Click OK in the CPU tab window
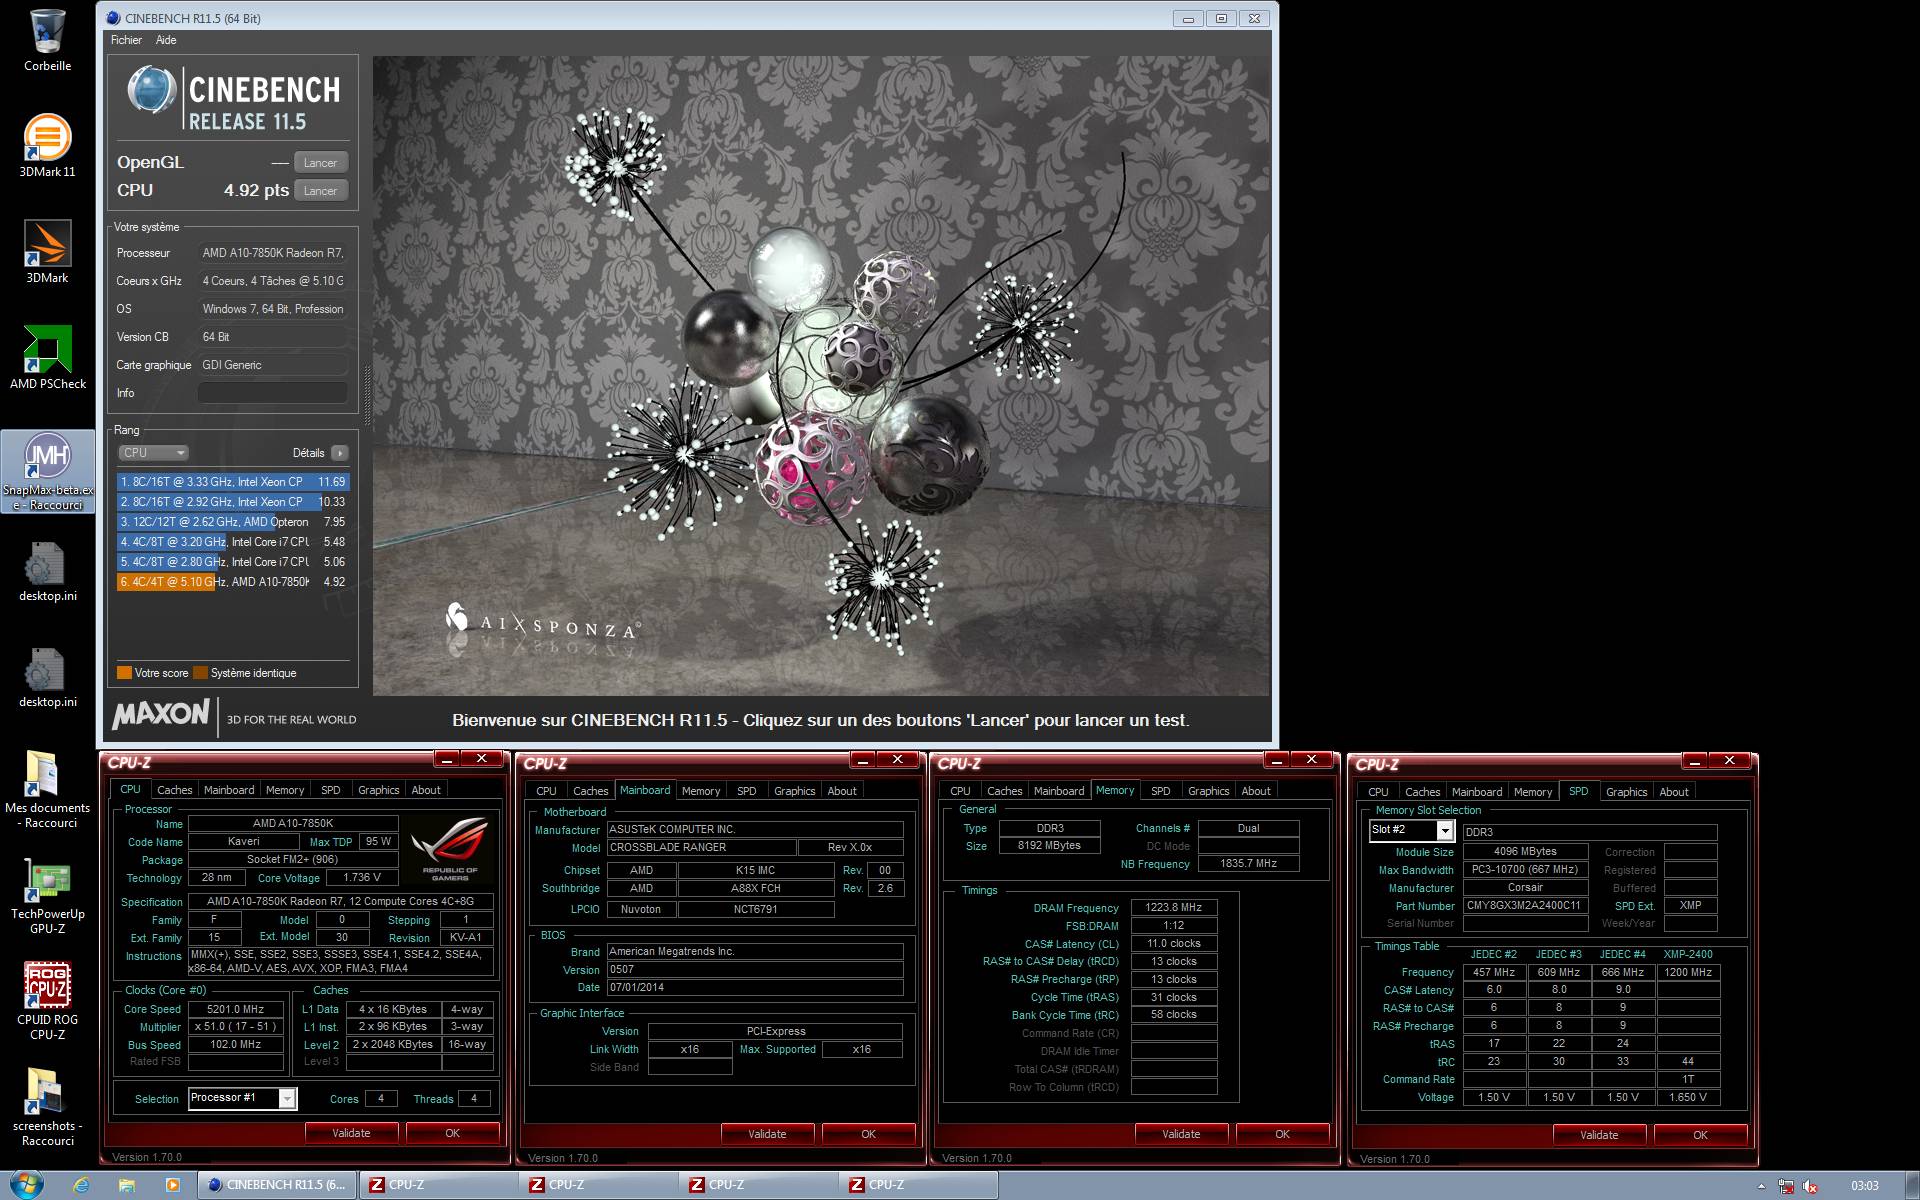The image size is (1920, 1200). click(x=453, y=1133)
